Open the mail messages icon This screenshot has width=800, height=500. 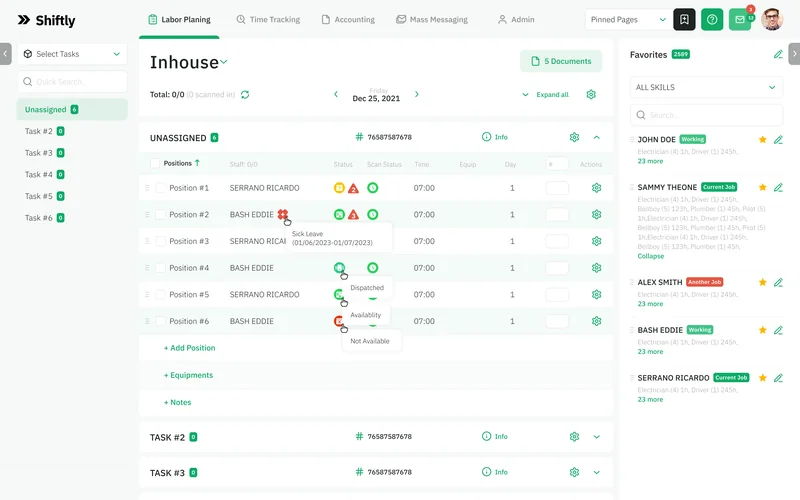(x=740, y=20)
